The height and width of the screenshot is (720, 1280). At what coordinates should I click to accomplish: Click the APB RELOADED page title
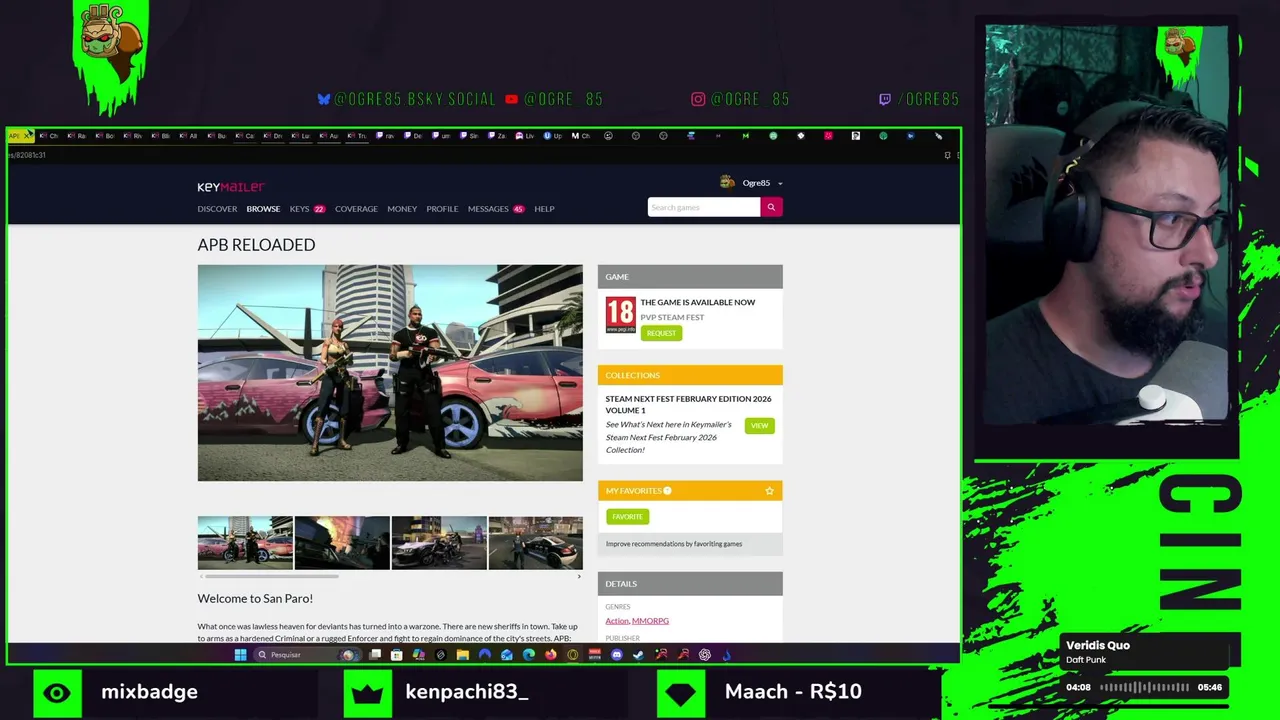pyautogui.click(x=256, y=245)
